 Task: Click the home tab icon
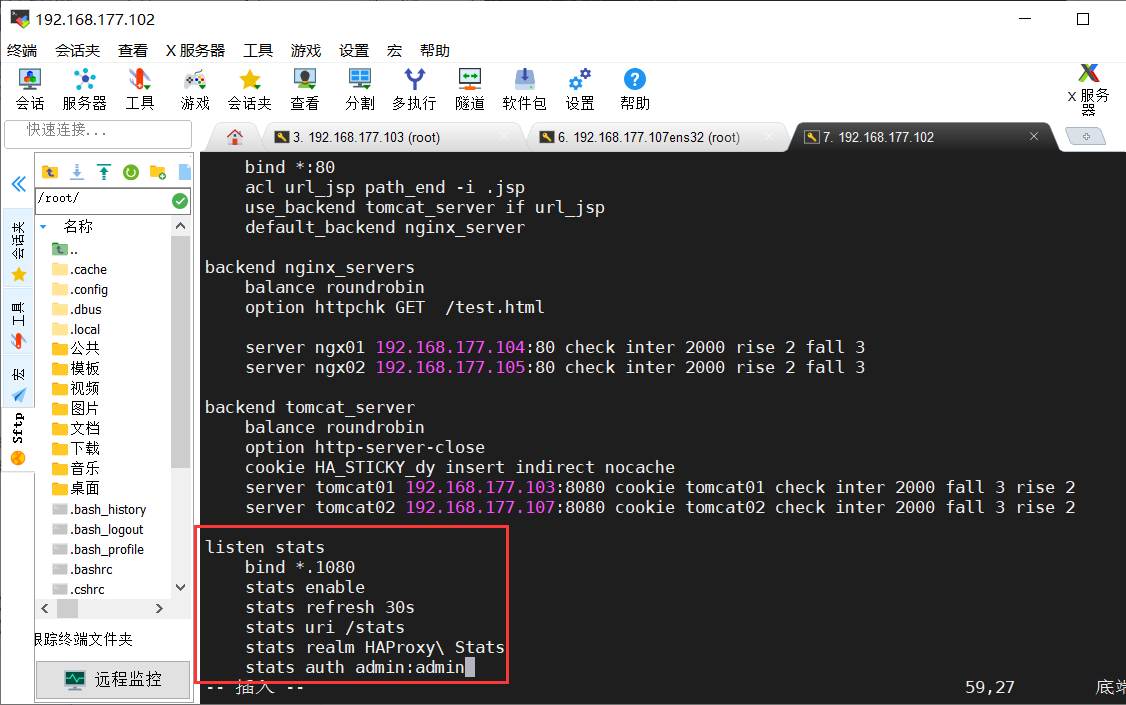[235, 136]
